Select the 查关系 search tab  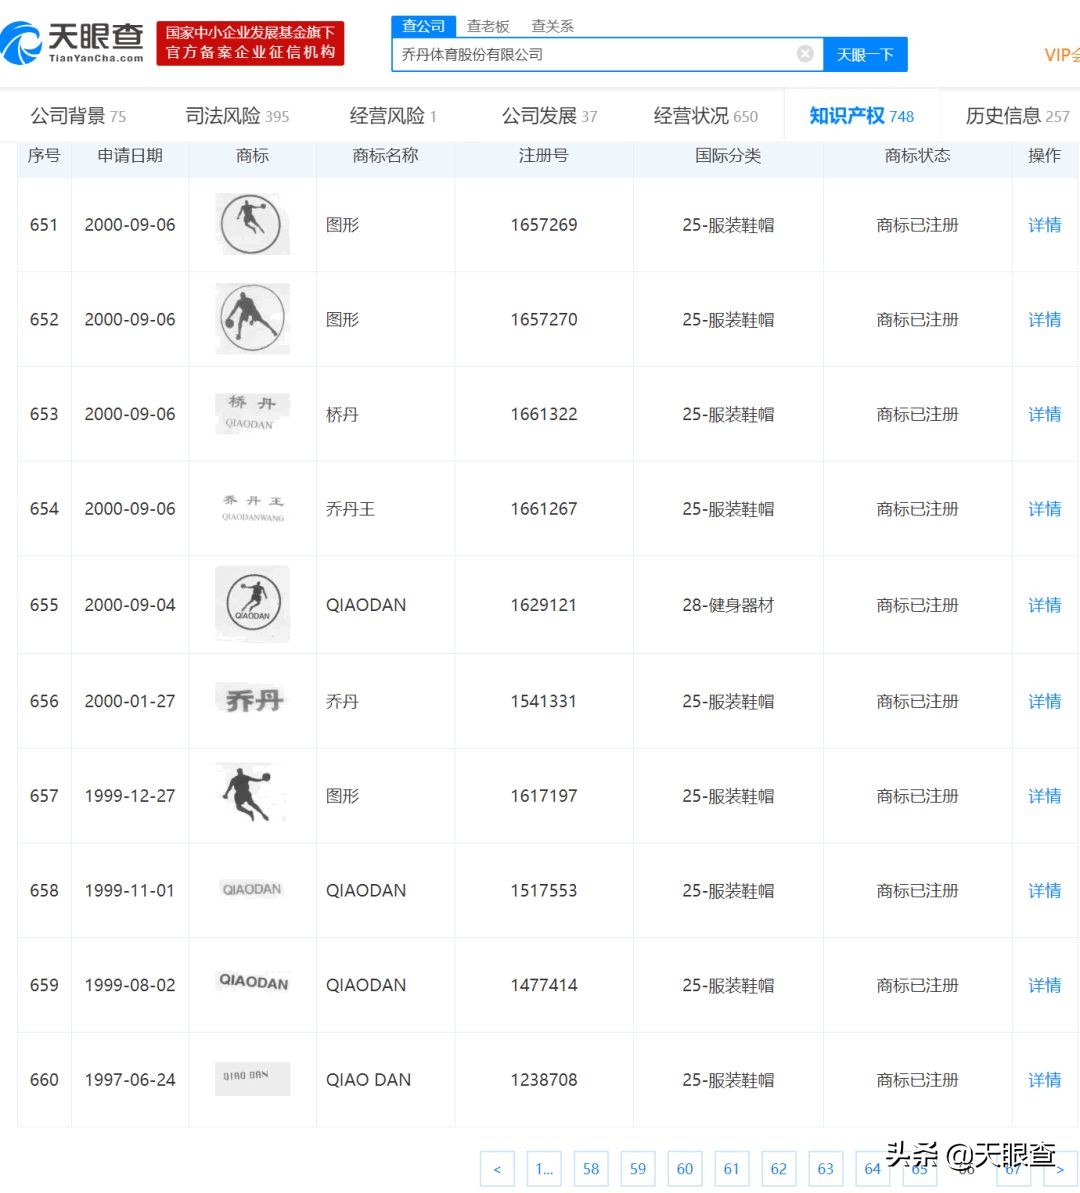pos(553,27)
